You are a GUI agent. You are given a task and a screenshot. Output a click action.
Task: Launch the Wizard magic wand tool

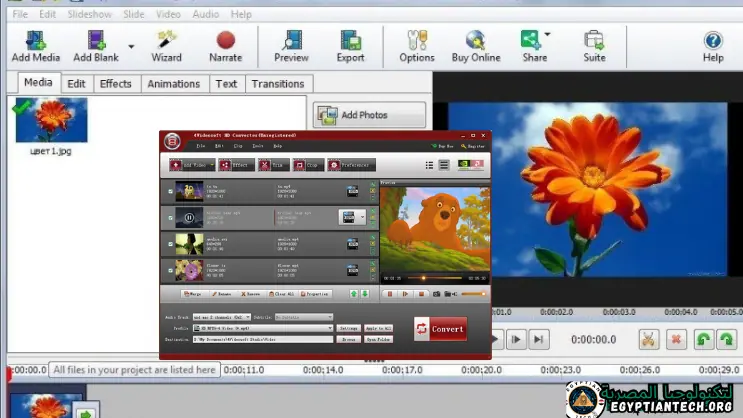[x=166, y=40]
